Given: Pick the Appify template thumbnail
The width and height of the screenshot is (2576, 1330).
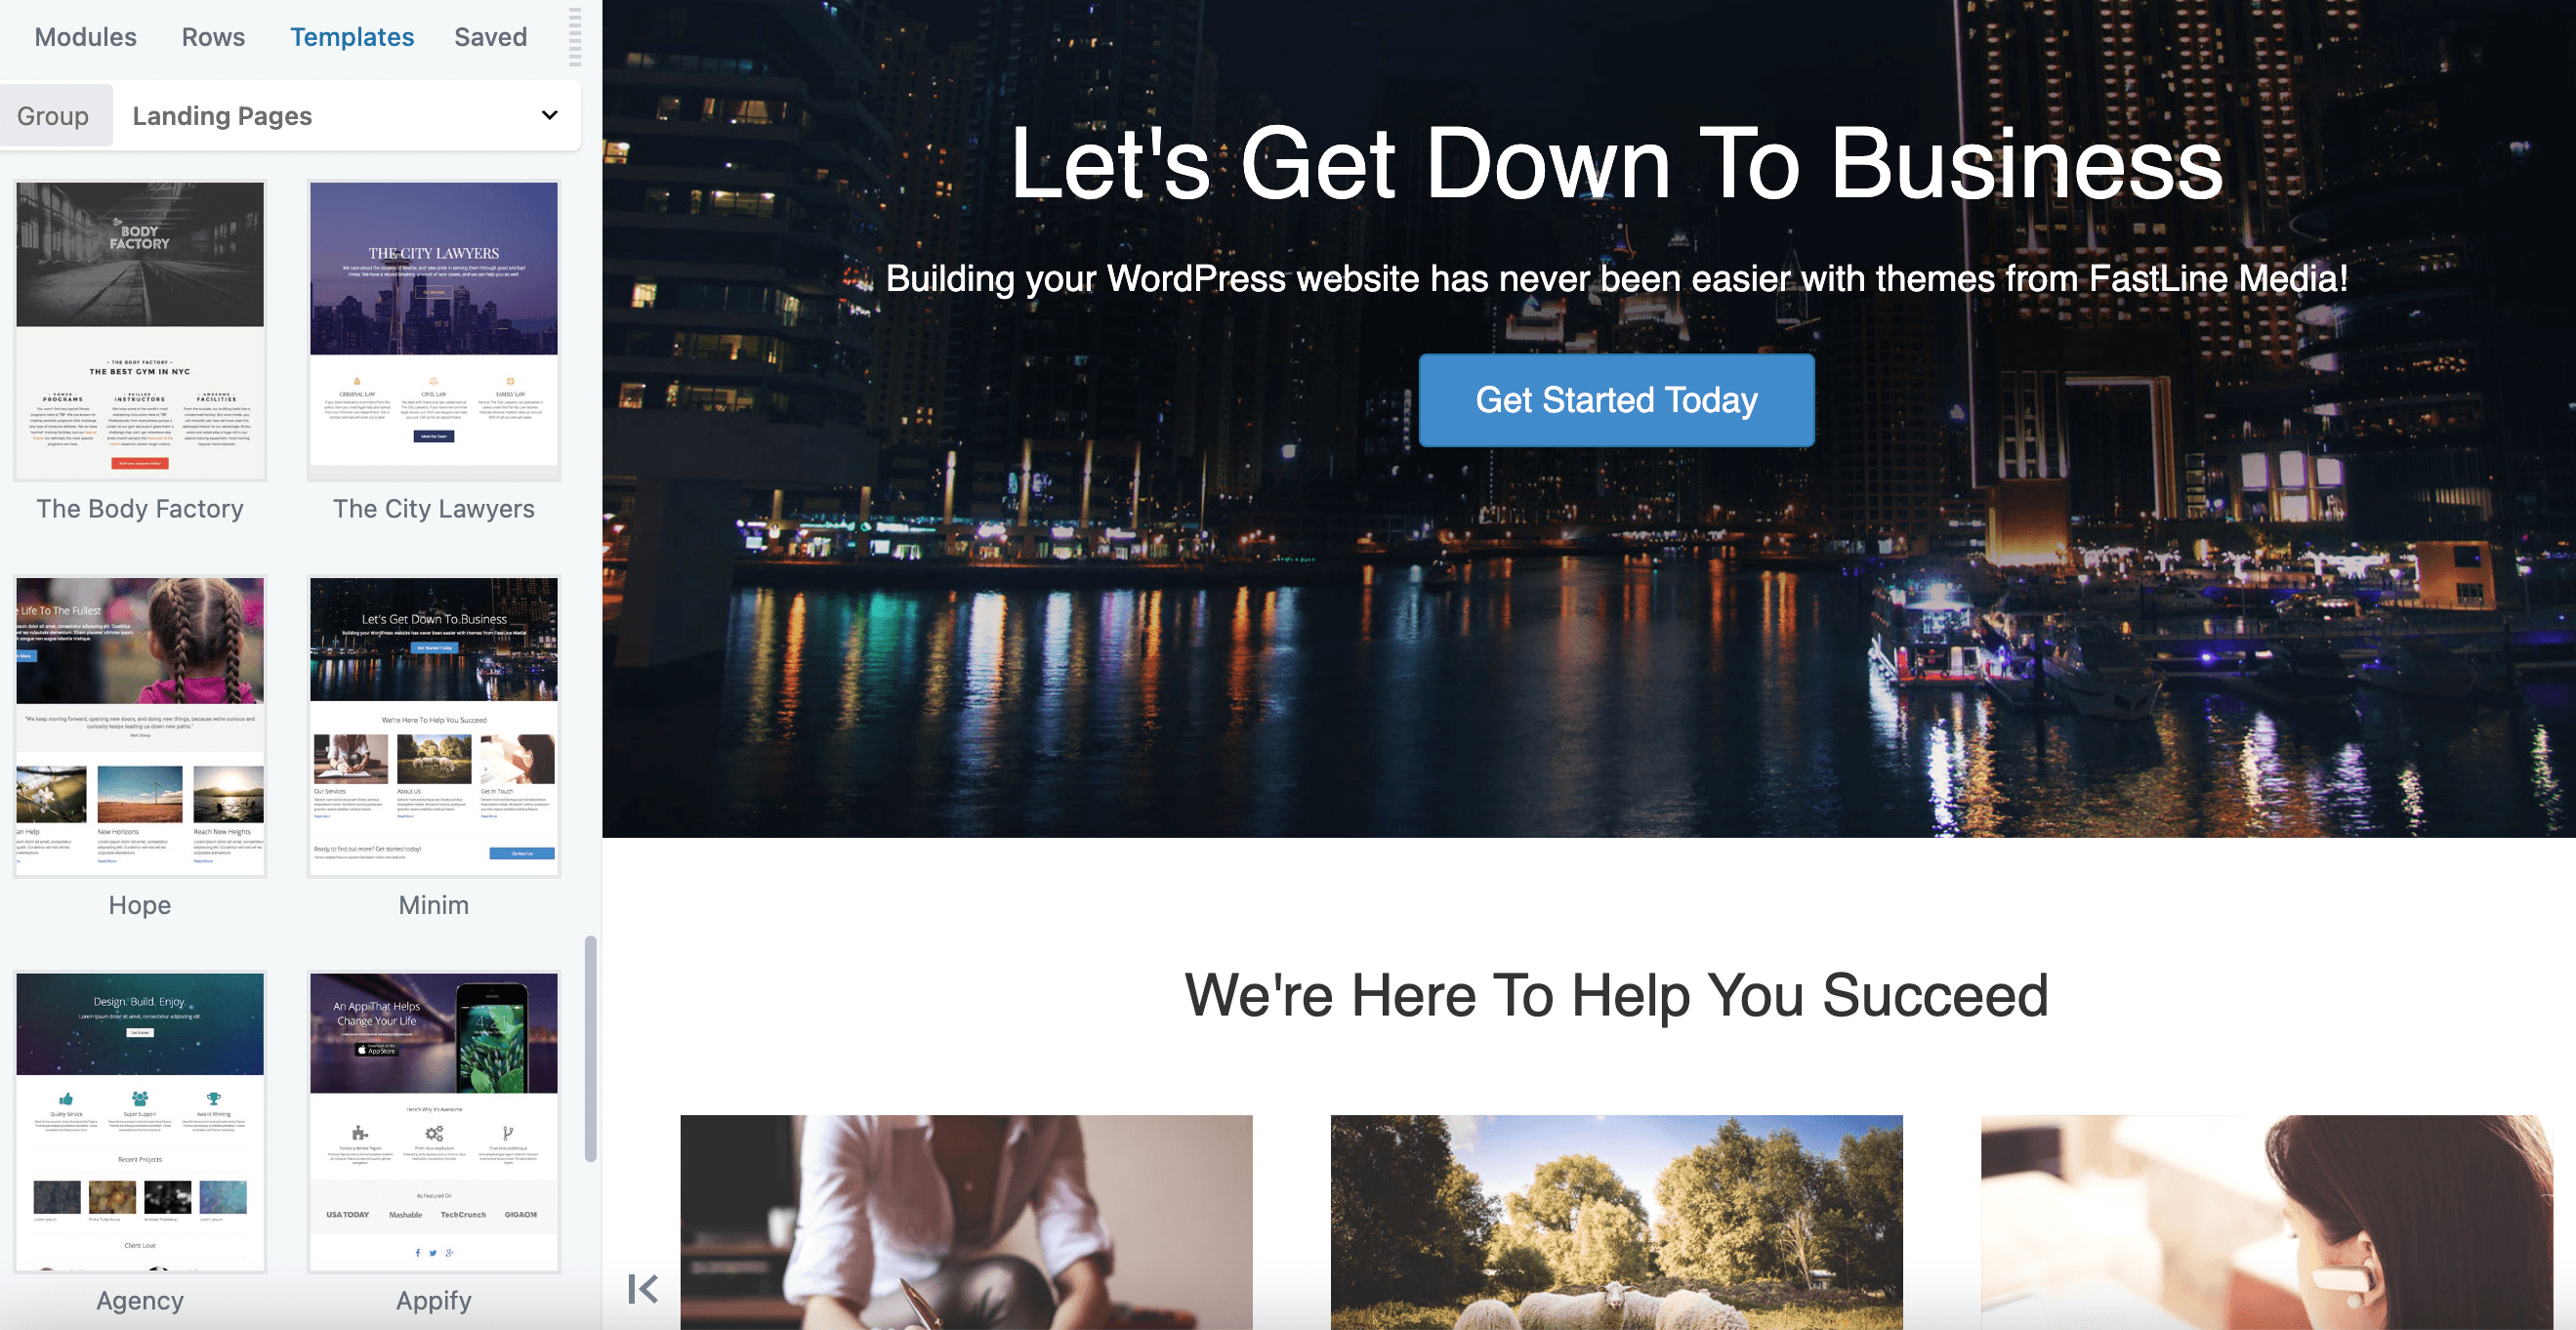Looking at the screenshot, I should [x=434, y=1122].
